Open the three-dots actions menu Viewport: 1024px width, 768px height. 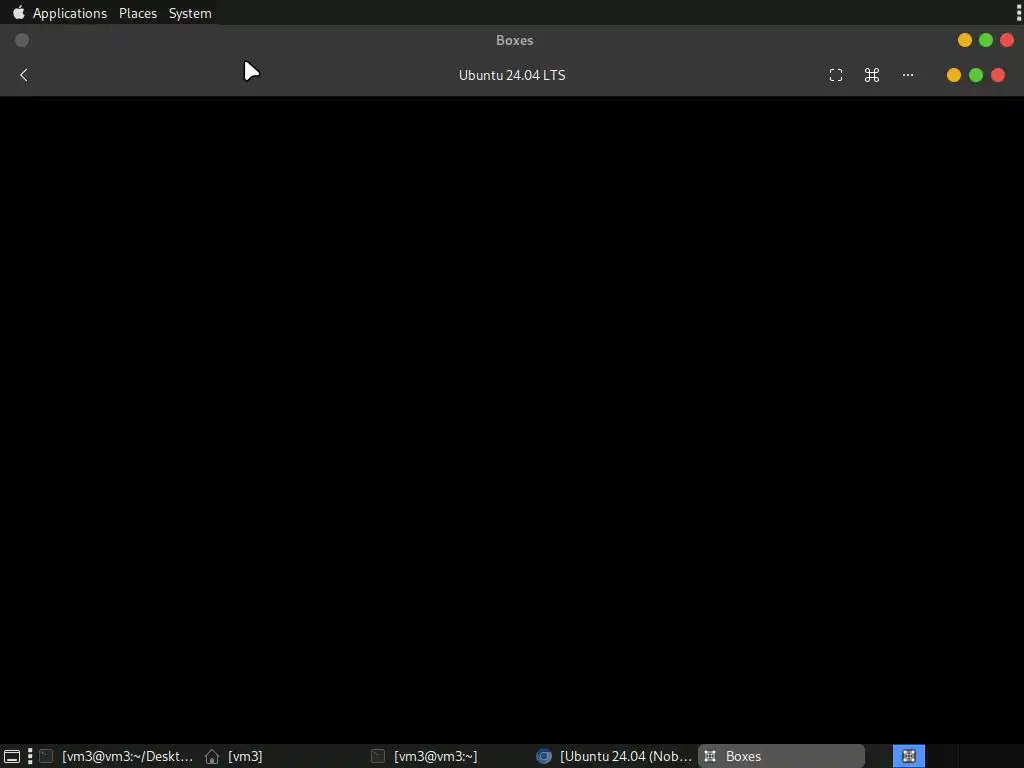point(908,75)
